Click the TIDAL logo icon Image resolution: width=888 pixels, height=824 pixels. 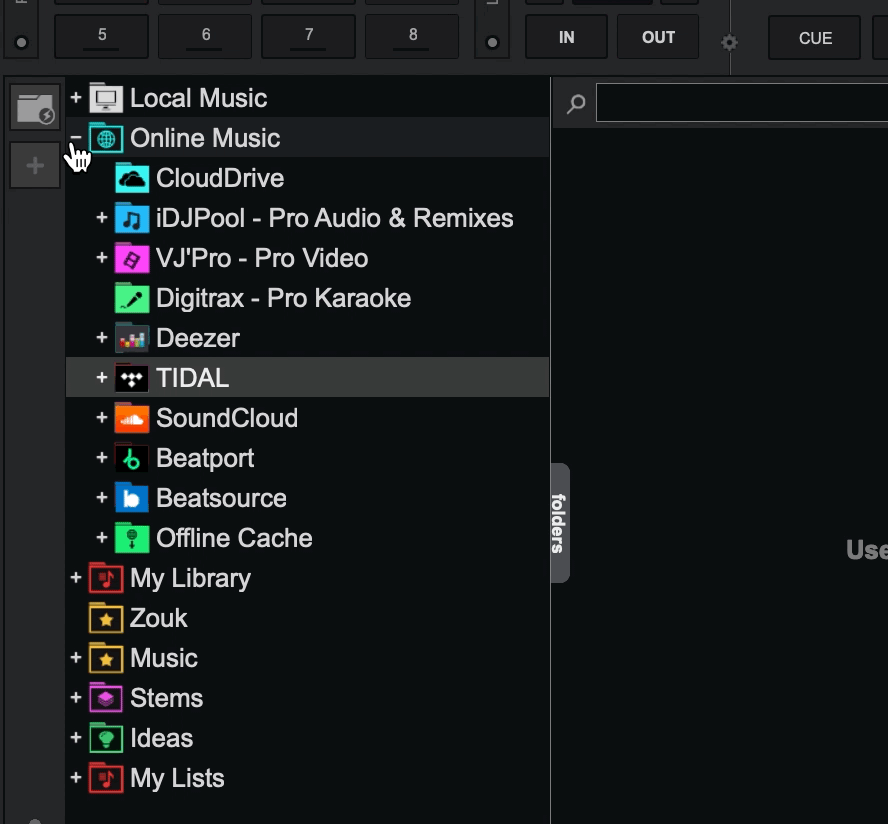132,378
